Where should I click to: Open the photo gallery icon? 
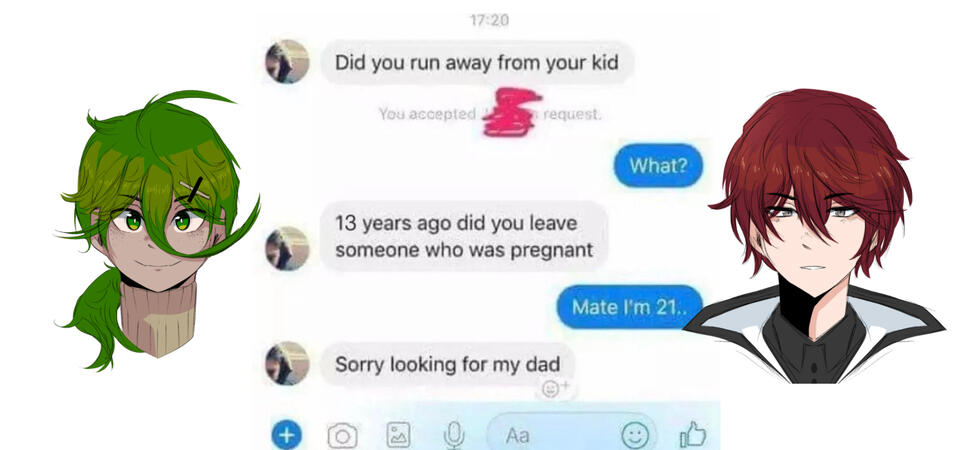tap(398, 435)
